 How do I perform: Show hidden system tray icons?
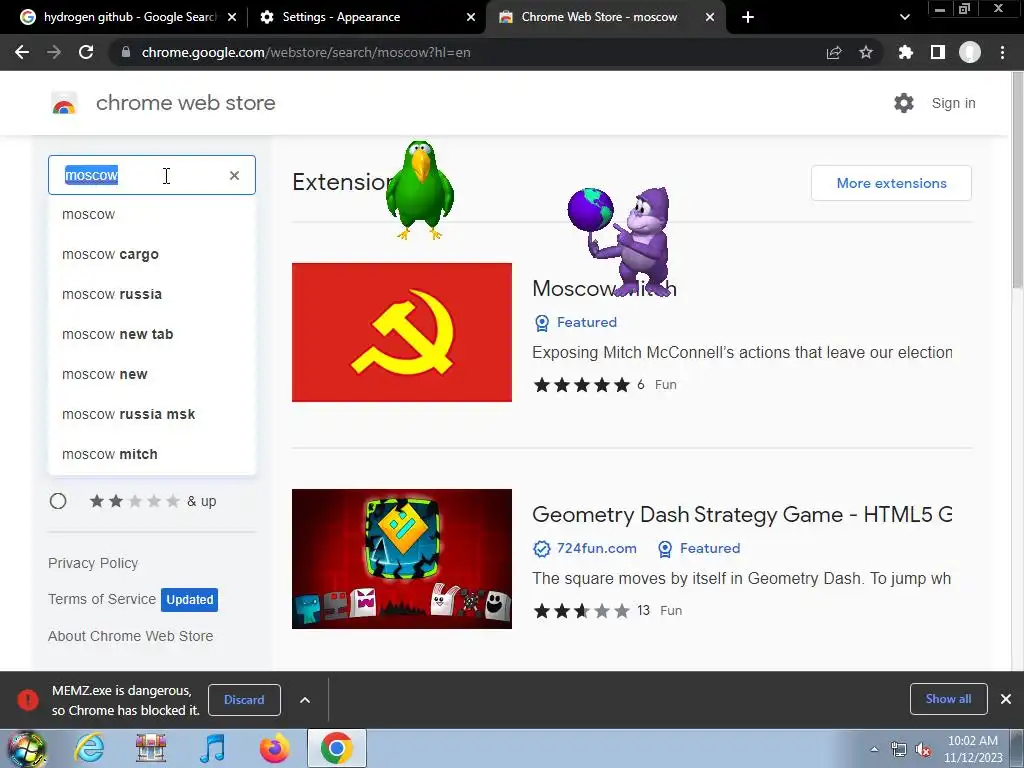(874, 750)
